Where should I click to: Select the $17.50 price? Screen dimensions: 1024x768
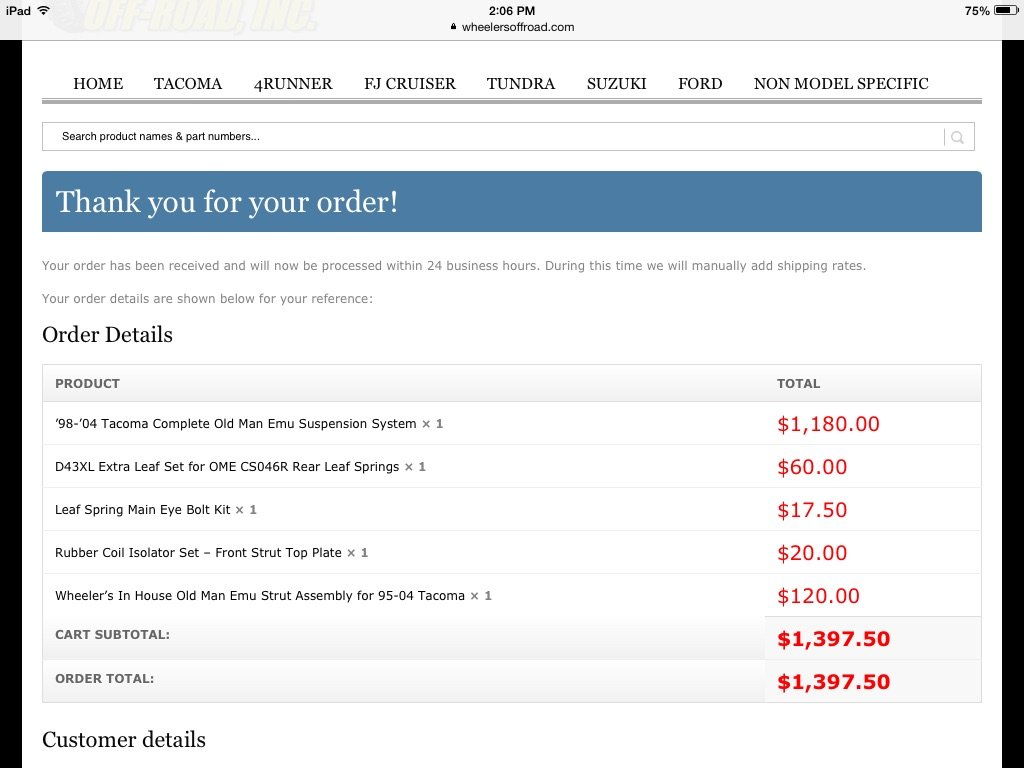click(x=812, y=510)
